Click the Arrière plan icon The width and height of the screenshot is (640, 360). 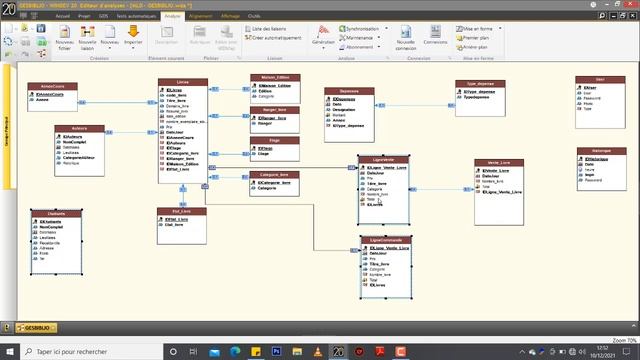tap(459, 47)
